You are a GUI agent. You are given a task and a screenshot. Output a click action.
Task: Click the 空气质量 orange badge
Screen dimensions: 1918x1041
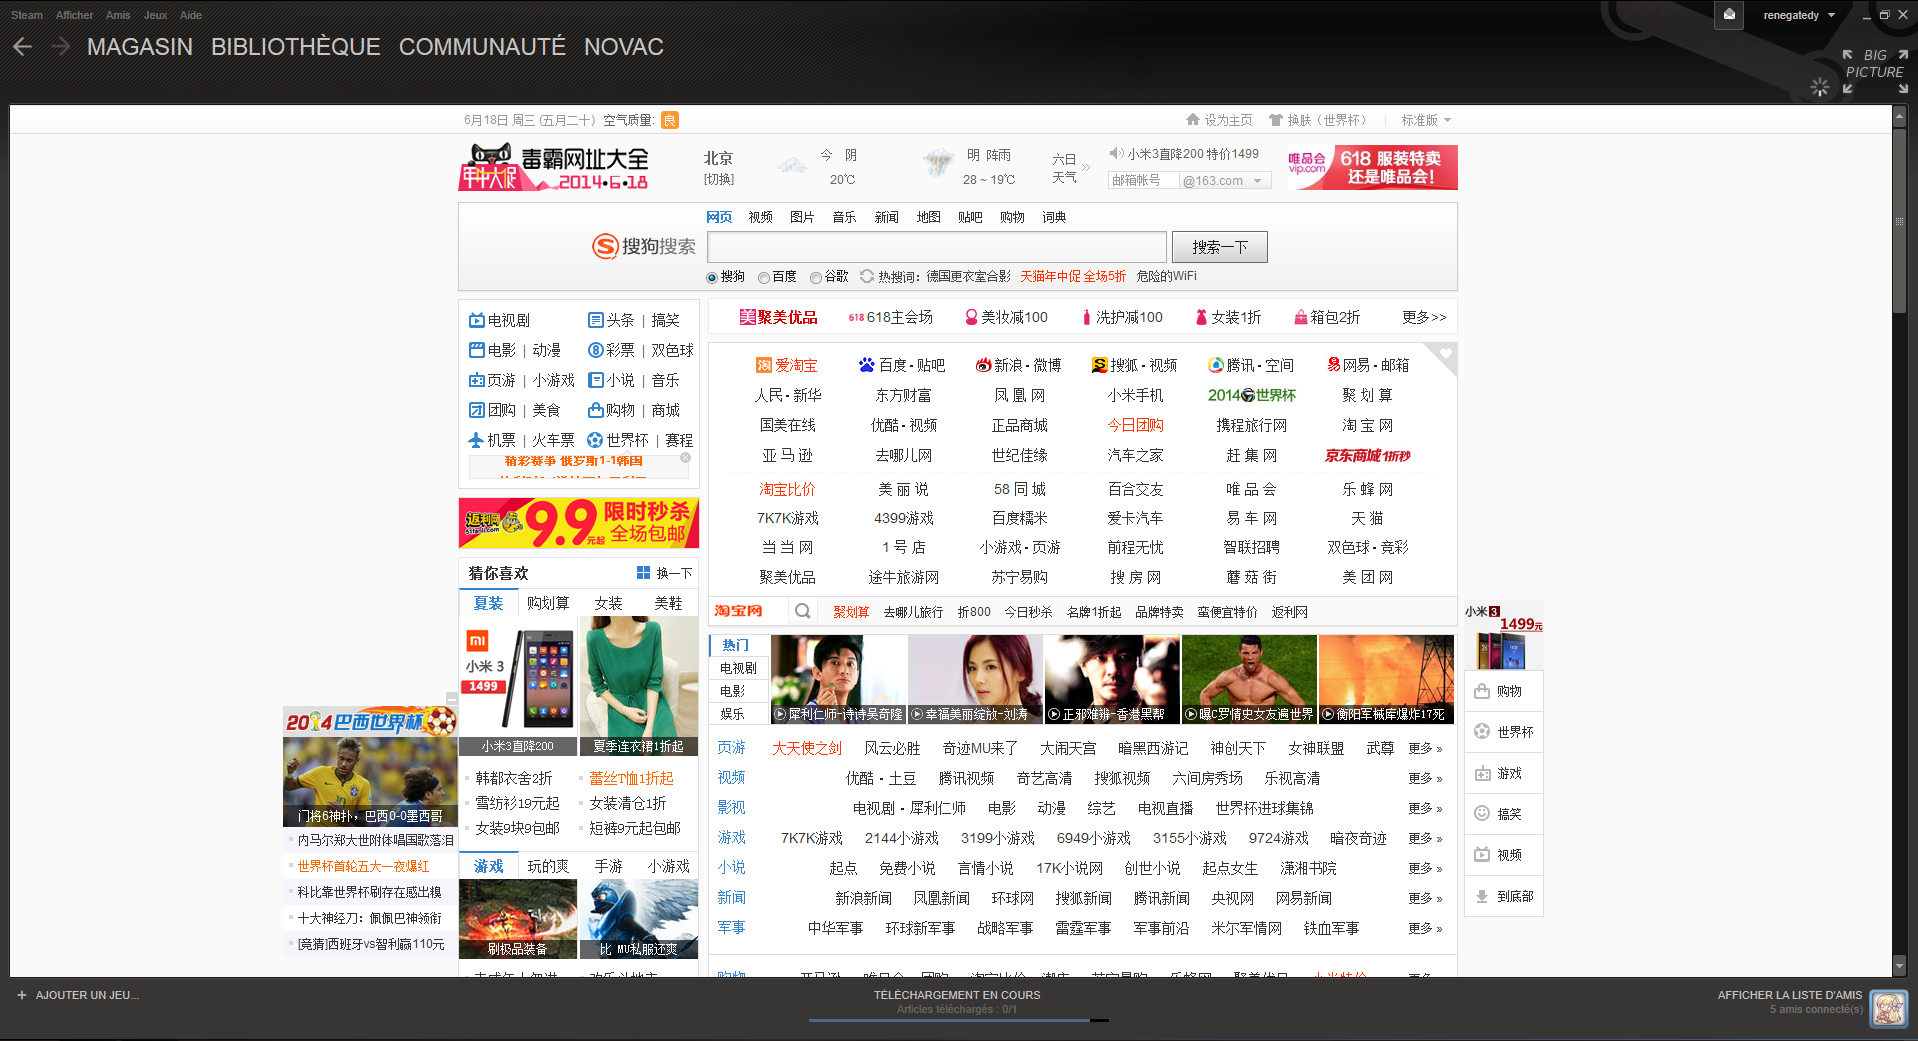coord(670,120)
